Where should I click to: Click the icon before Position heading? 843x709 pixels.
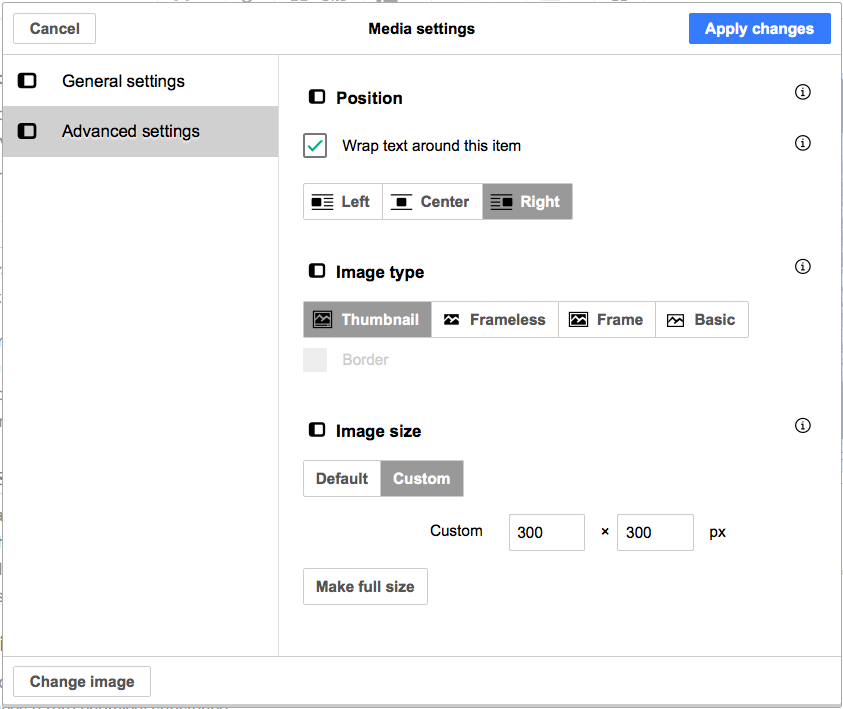click(317, 98)
